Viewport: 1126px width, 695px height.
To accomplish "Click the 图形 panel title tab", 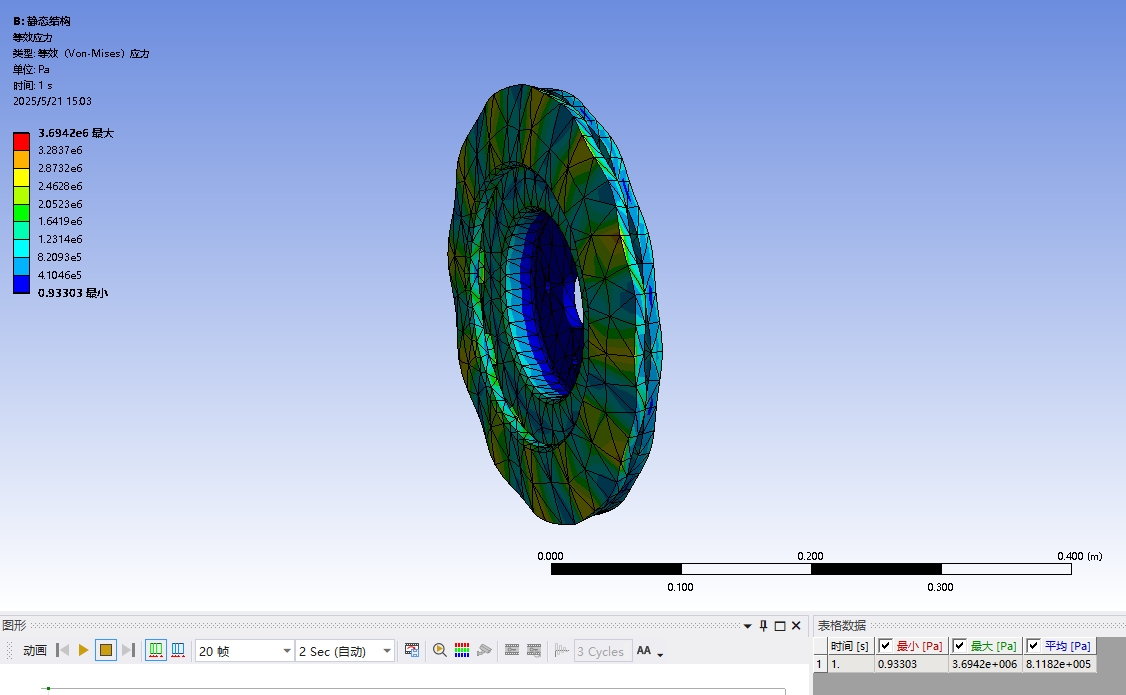I will (14, 625).
